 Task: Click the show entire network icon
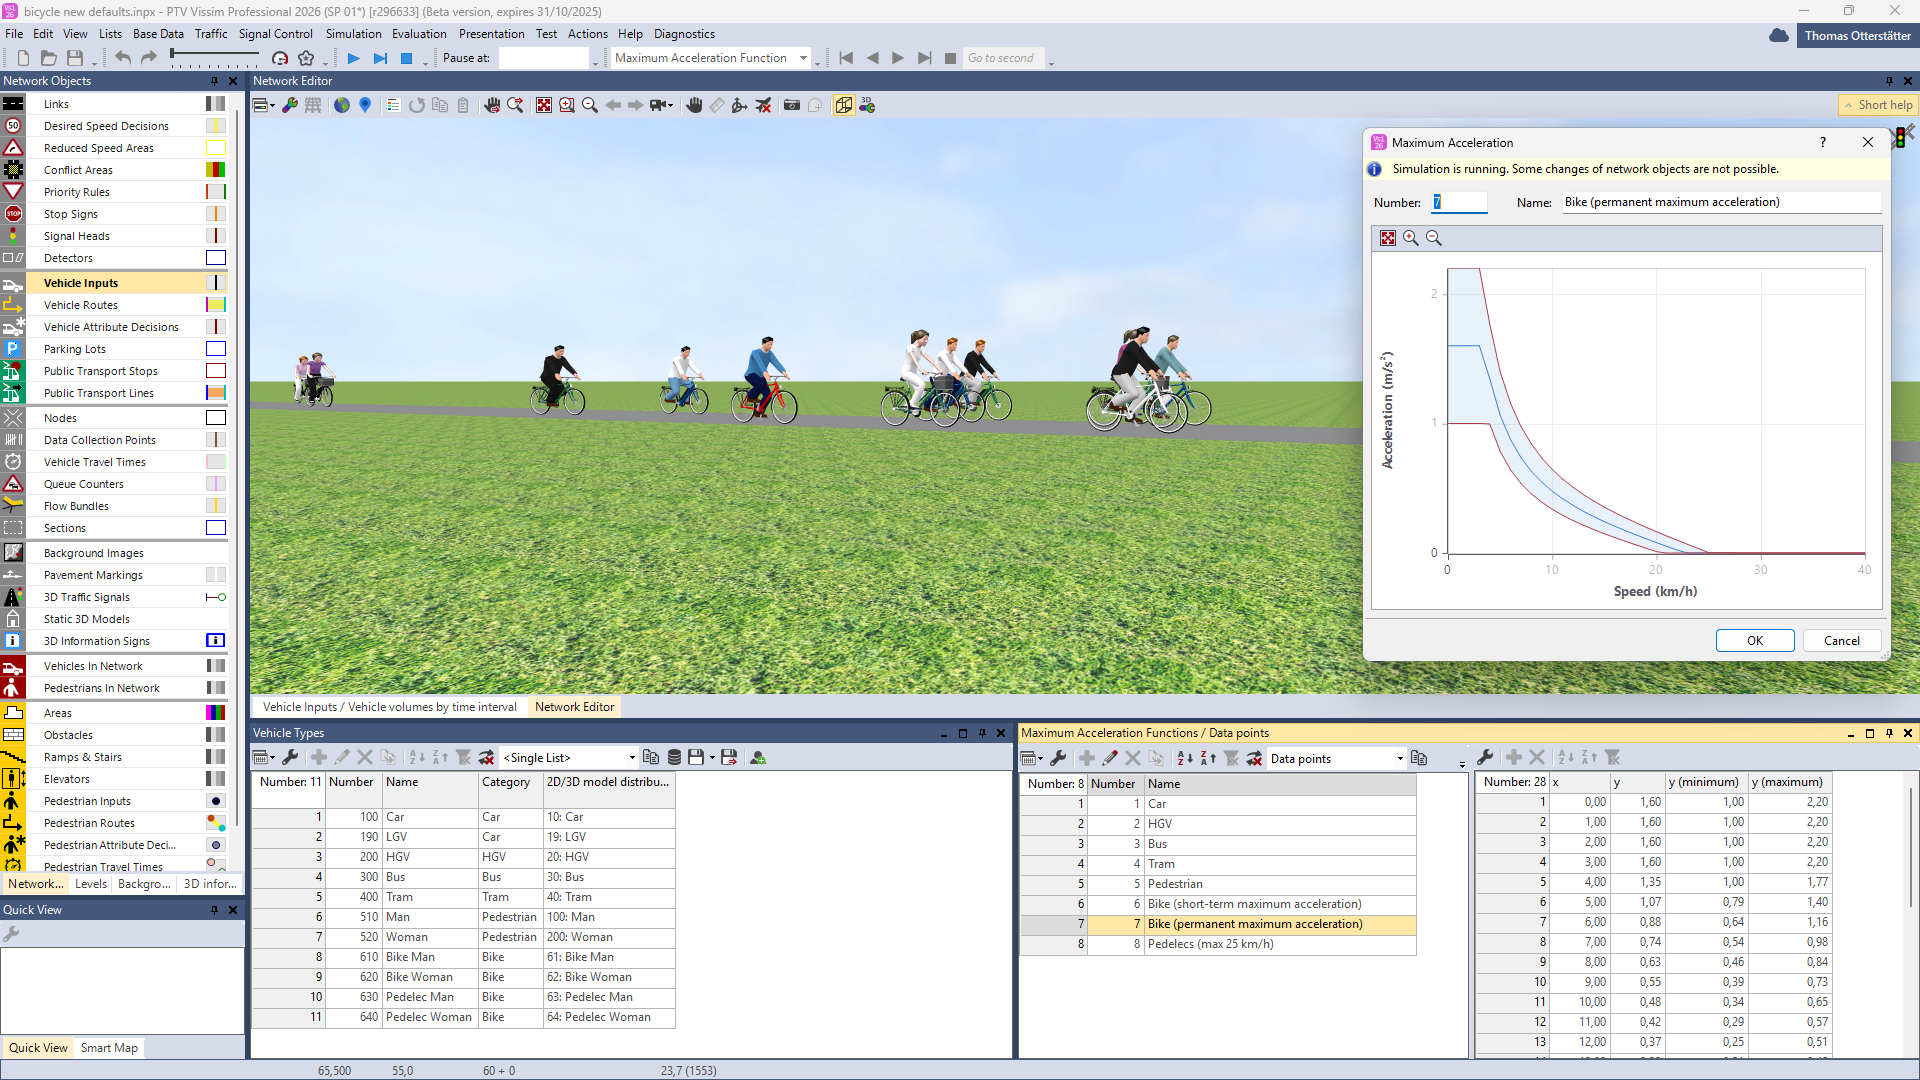[x=543, y=105]
